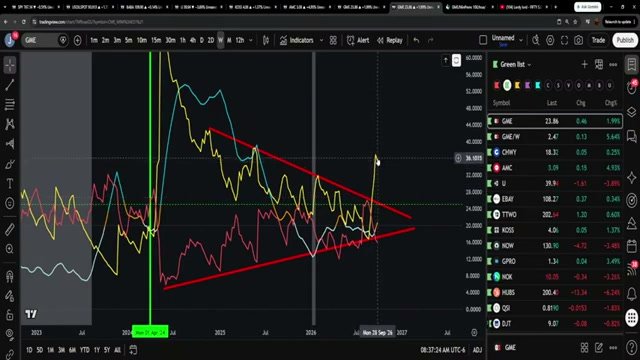Image resolution: width=640 pixels, height=360 pixels.
Task: Select the yellow flagged list swatch
Action: tap(518, 85)
